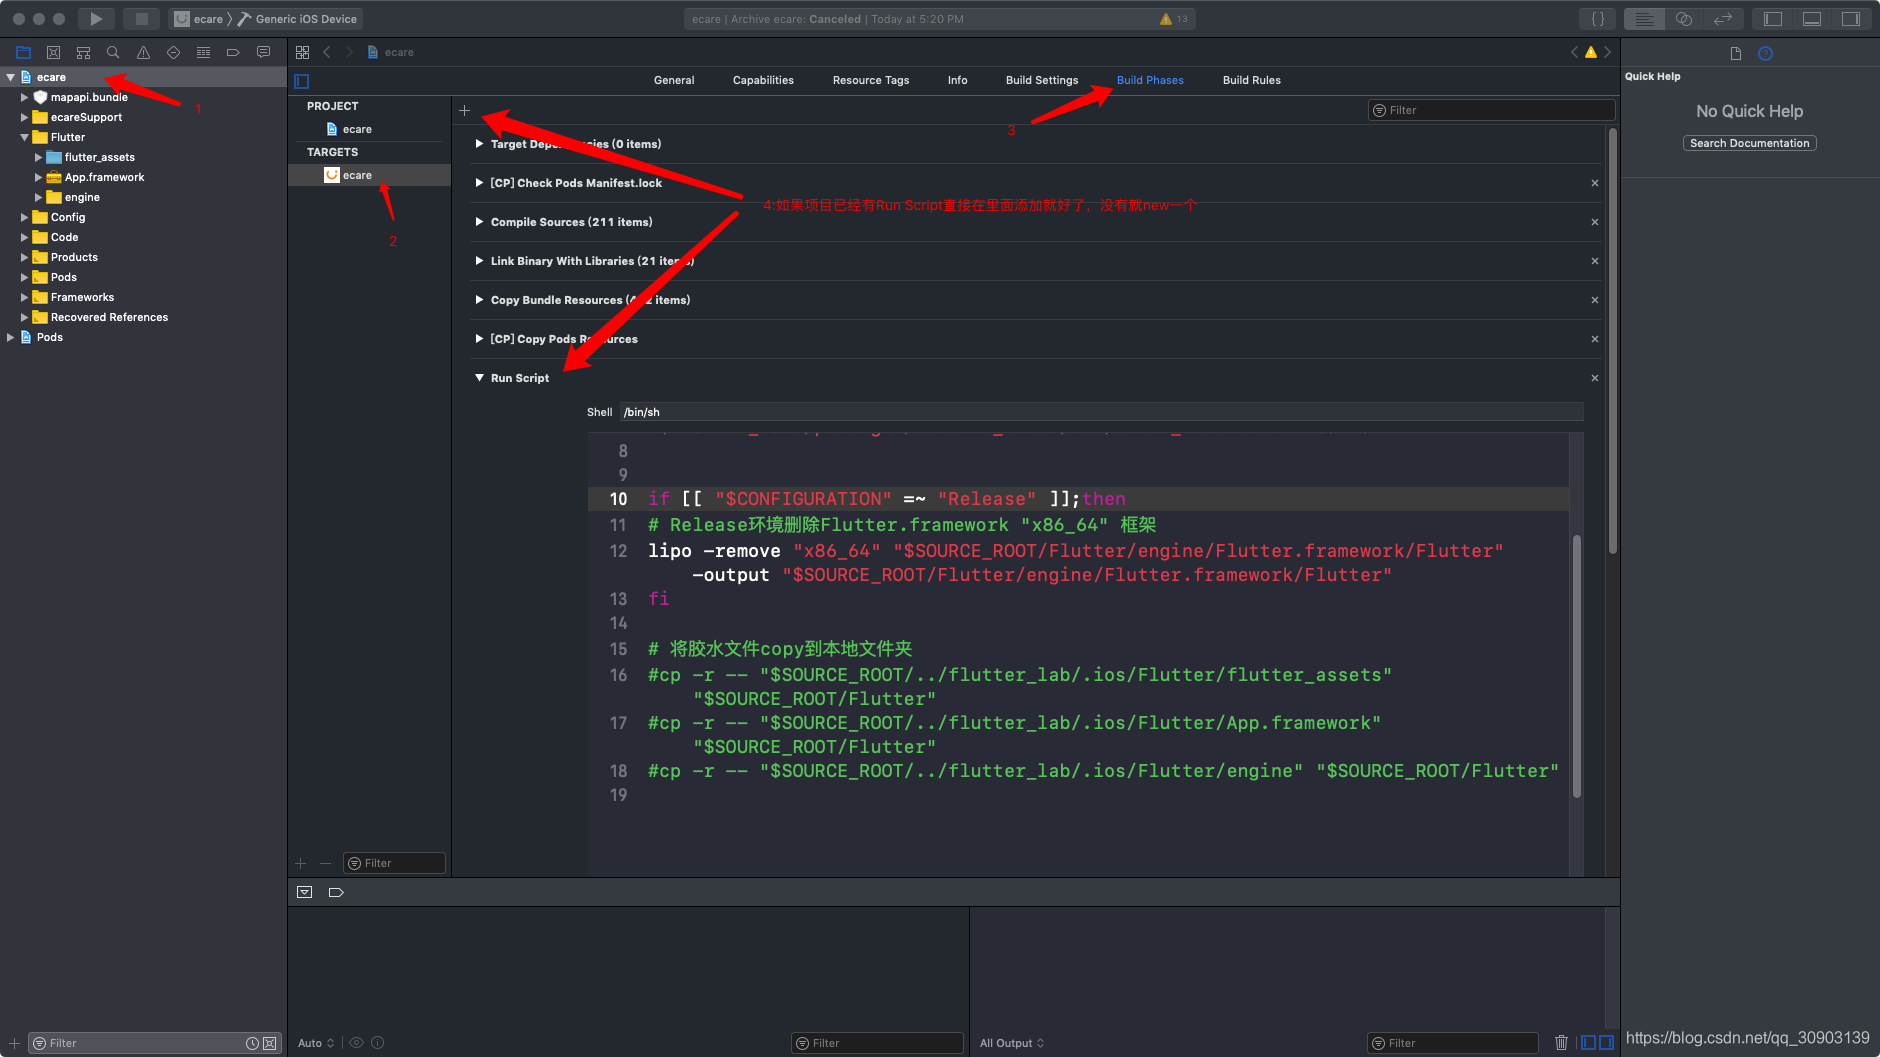The height and width of the screenshot is (1057, 1880).
Task: Toggle the Navigator panel visibility
Action: [1773, 19]
